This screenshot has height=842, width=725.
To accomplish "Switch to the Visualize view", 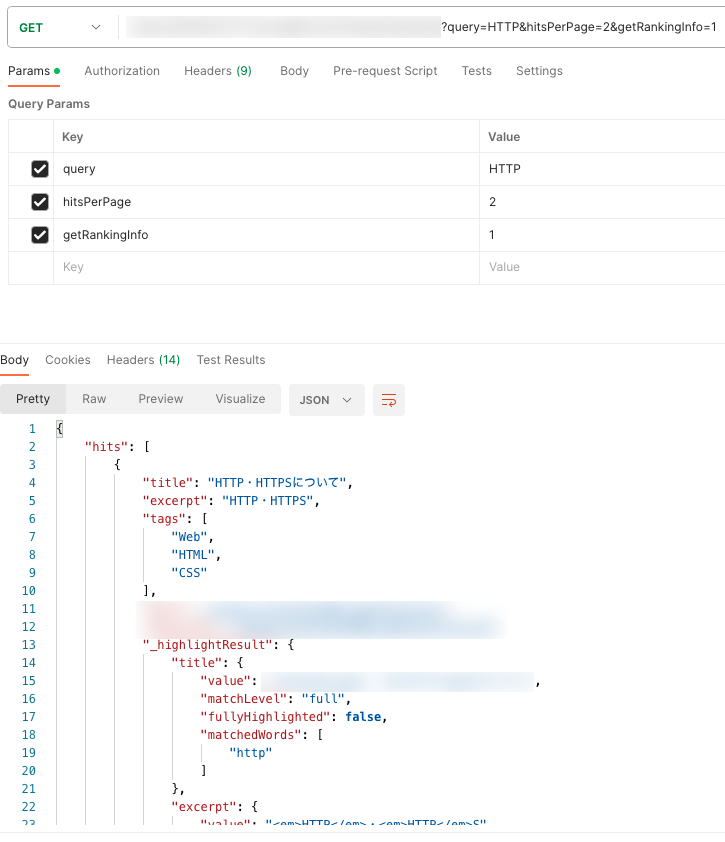I will 240,399.
